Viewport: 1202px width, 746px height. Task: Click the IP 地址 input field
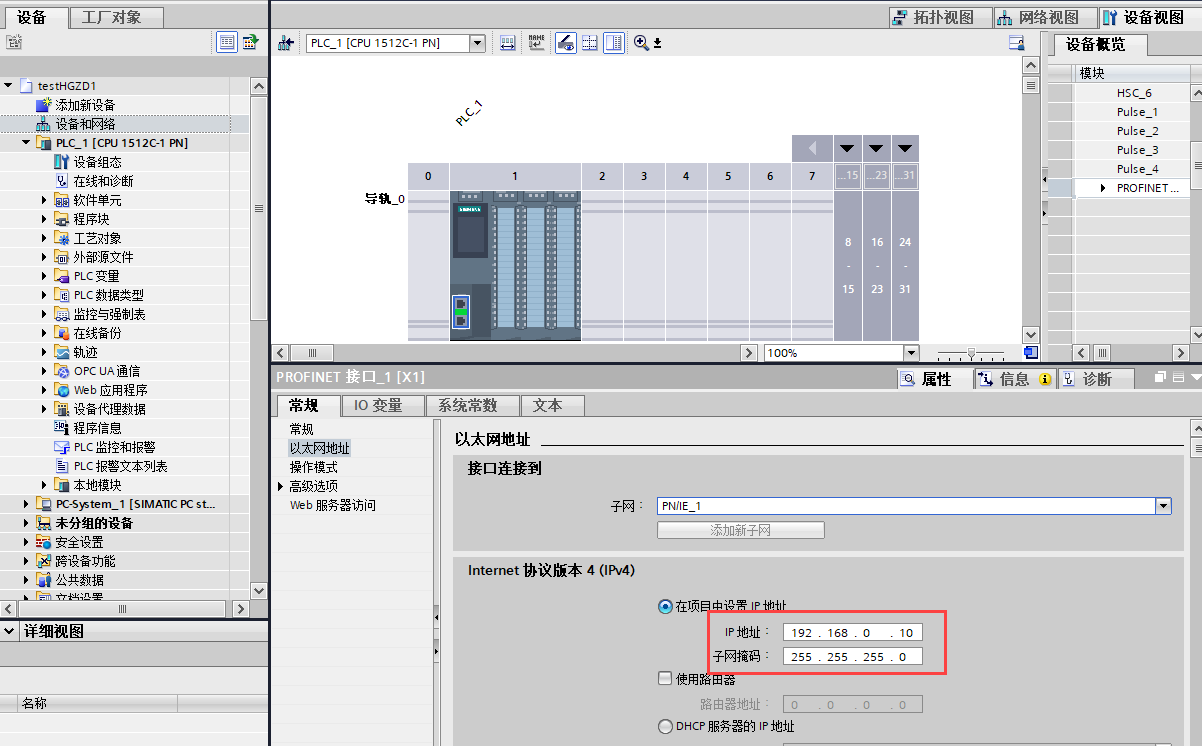(x=850, y=632)
